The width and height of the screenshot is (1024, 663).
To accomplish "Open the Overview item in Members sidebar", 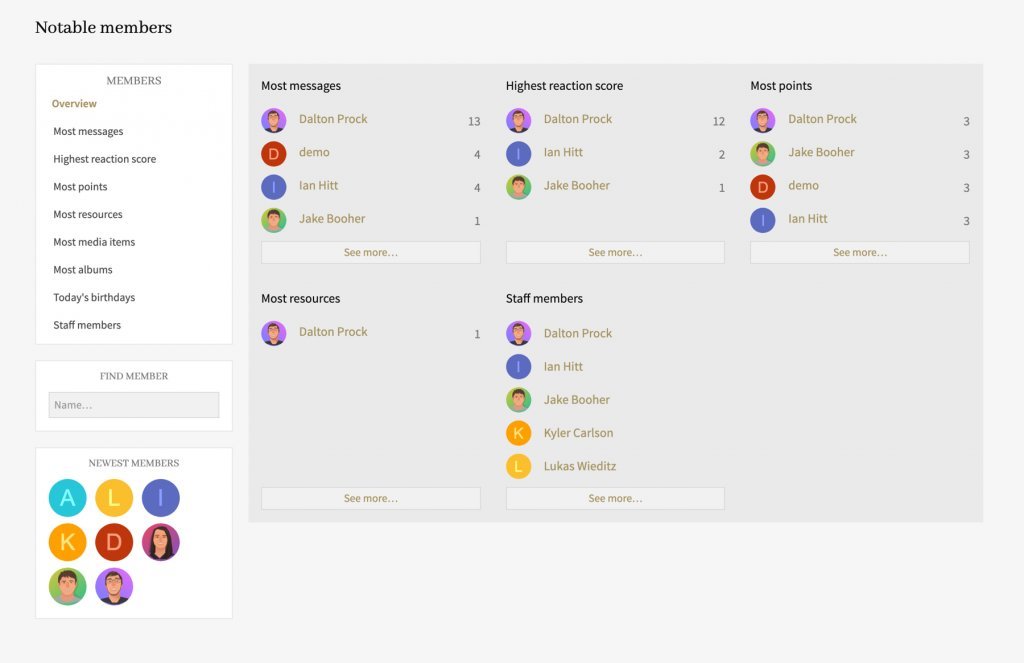I will tap(74, 104).
